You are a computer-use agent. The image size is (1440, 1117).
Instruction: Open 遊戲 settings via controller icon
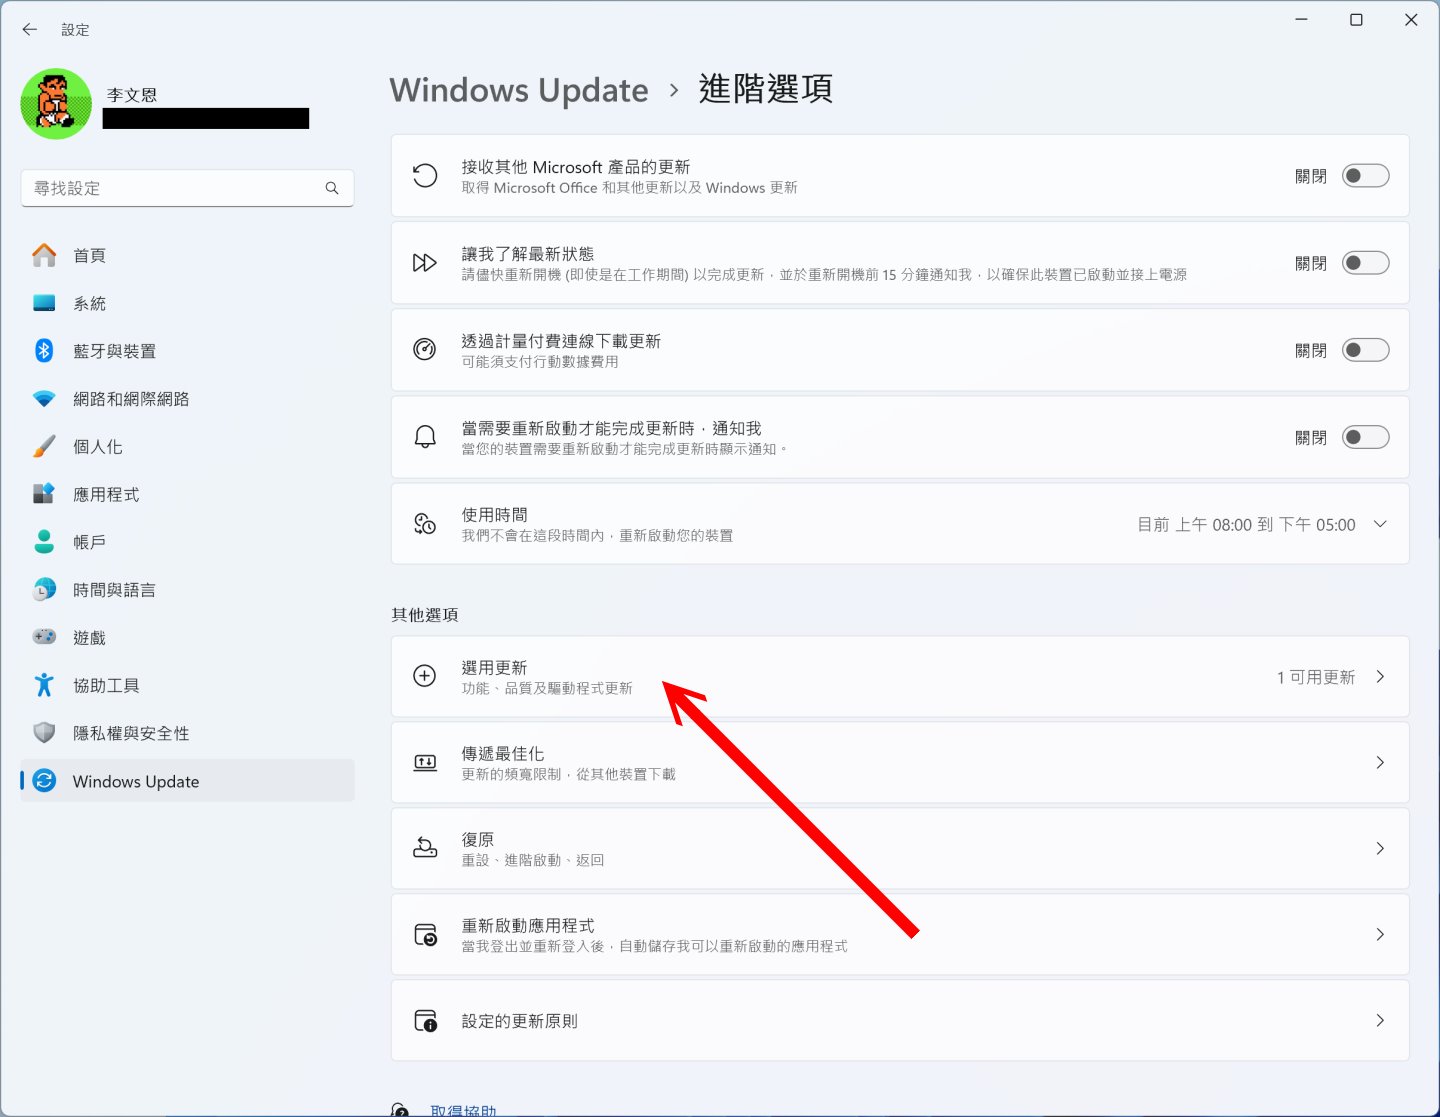click(44, 637)
